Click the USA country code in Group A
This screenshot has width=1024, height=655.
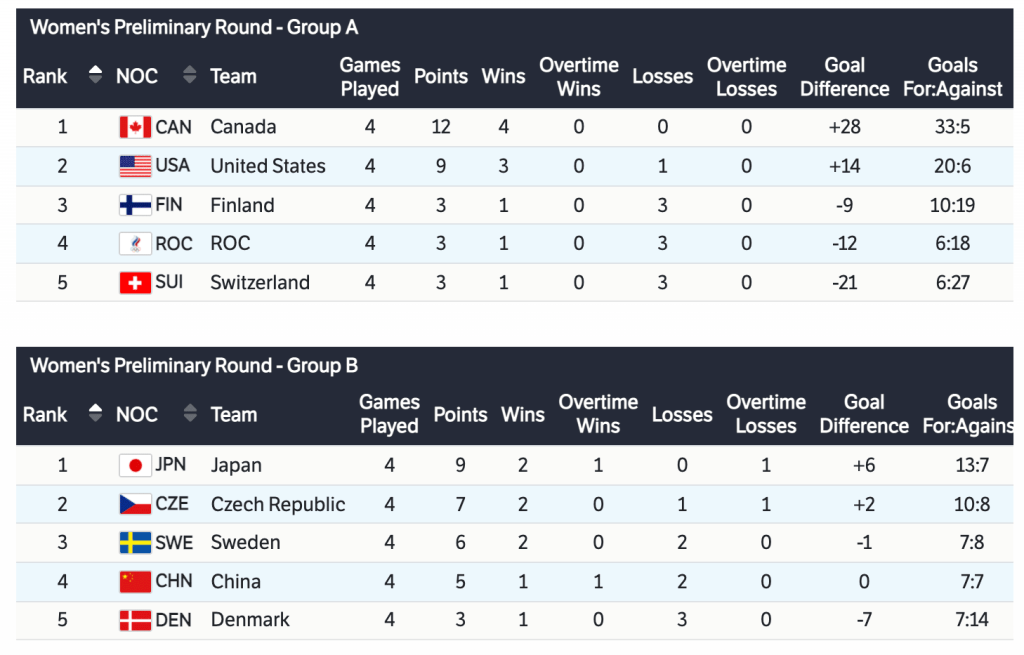(173, 166)
